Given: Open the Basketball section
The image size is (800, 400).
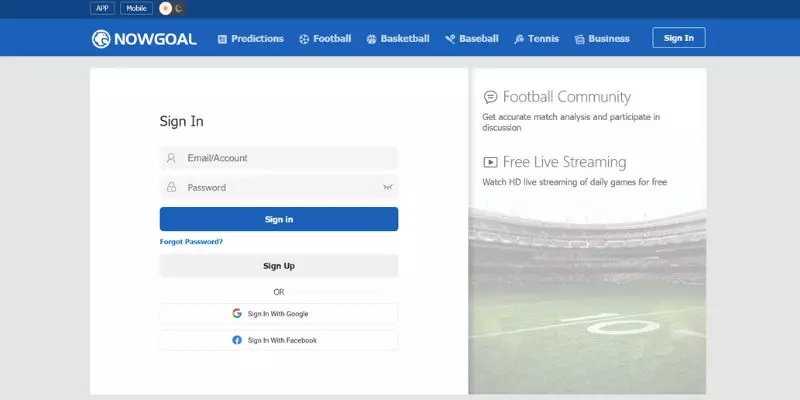Looking at the screenshot, I should tap(398, 39).
